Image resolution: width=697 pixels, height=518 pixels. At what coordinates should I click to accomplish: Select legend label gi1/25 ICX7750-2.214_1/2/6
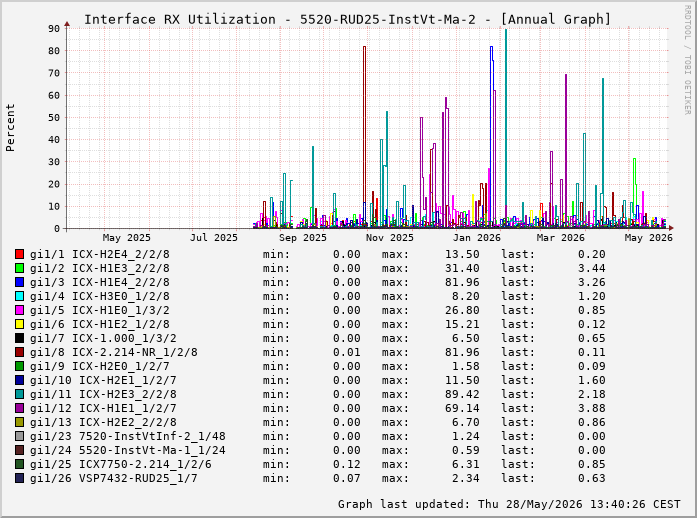coord(120,465)
